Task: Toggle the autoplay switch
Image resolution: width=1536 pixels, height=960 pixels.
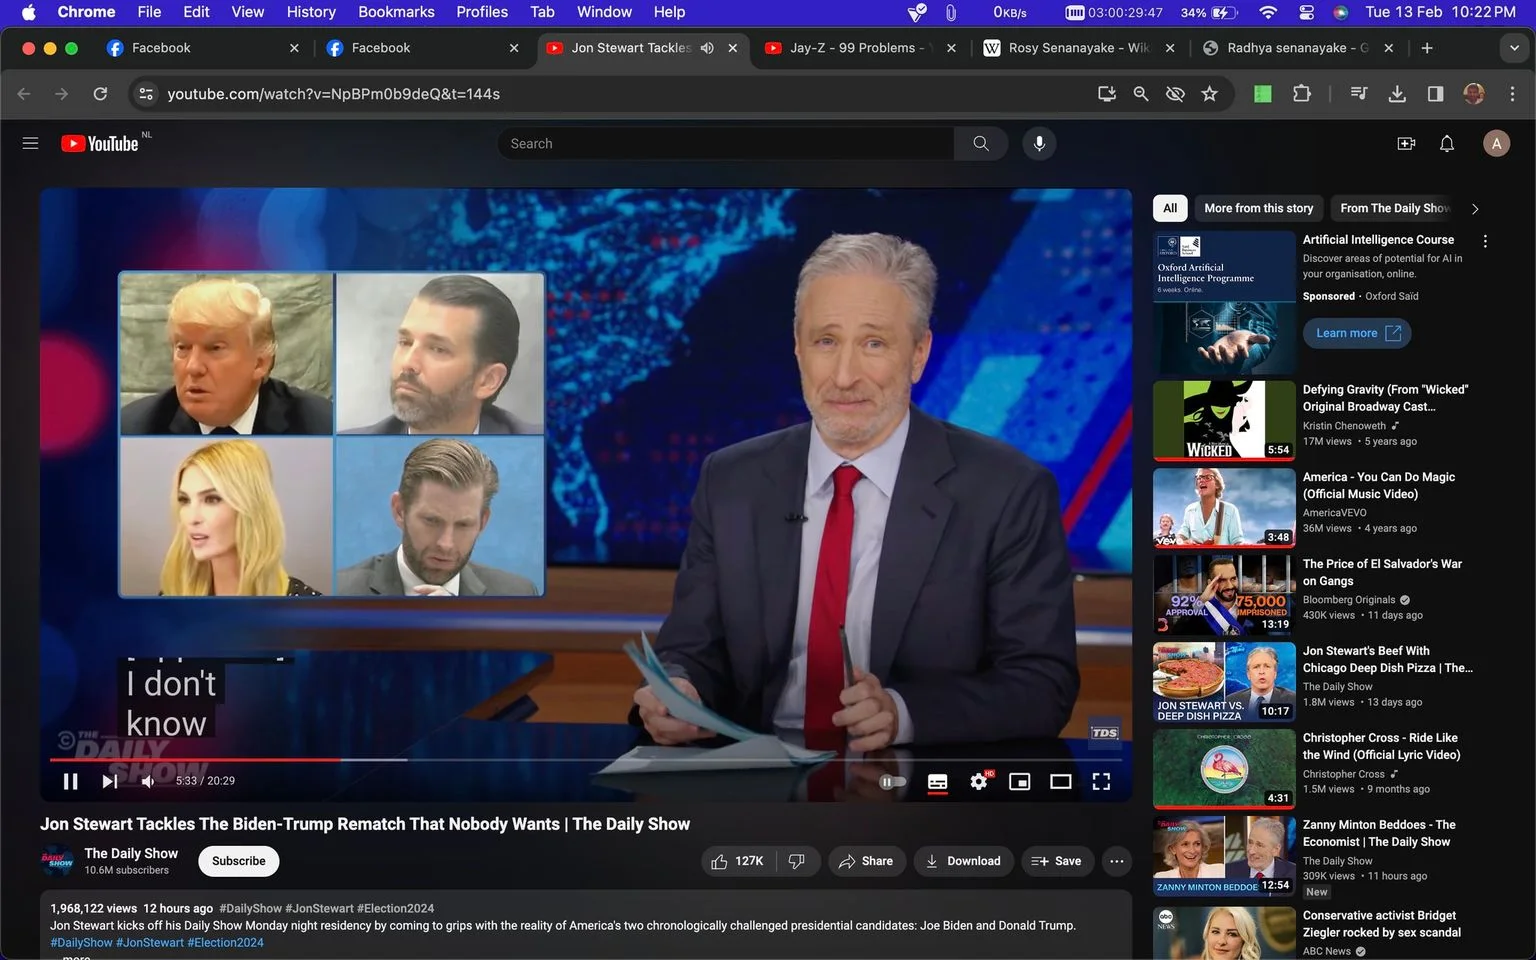Action: point(892,782)
